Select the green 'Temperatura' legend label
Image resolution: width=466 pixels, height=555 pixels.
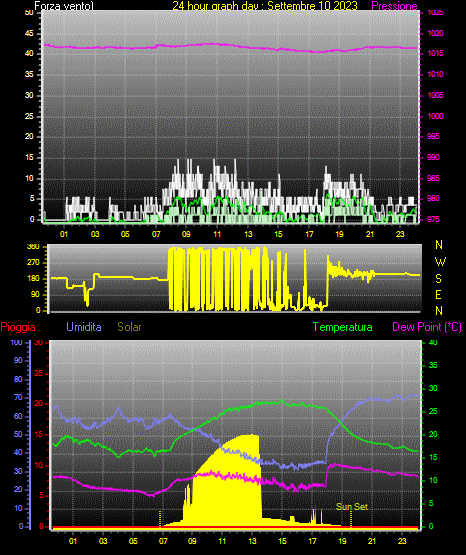pyautogui.click(x=342, y=327)
